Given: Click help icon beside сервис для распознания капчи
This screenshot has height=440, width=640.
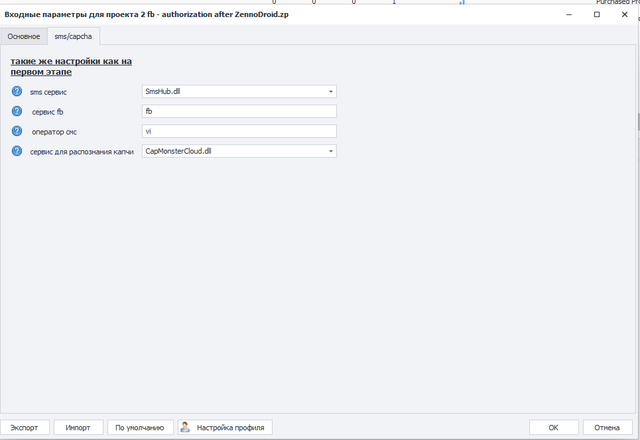Looking at the screenshot, I should (x=17, y=151).
